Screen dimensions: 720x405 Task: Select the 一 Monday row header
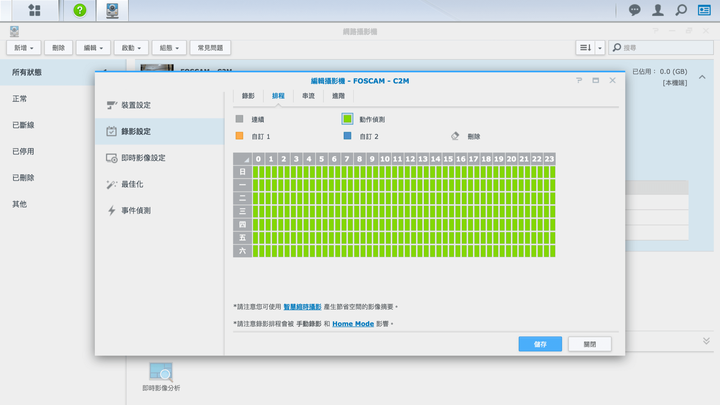coord(242,185)
